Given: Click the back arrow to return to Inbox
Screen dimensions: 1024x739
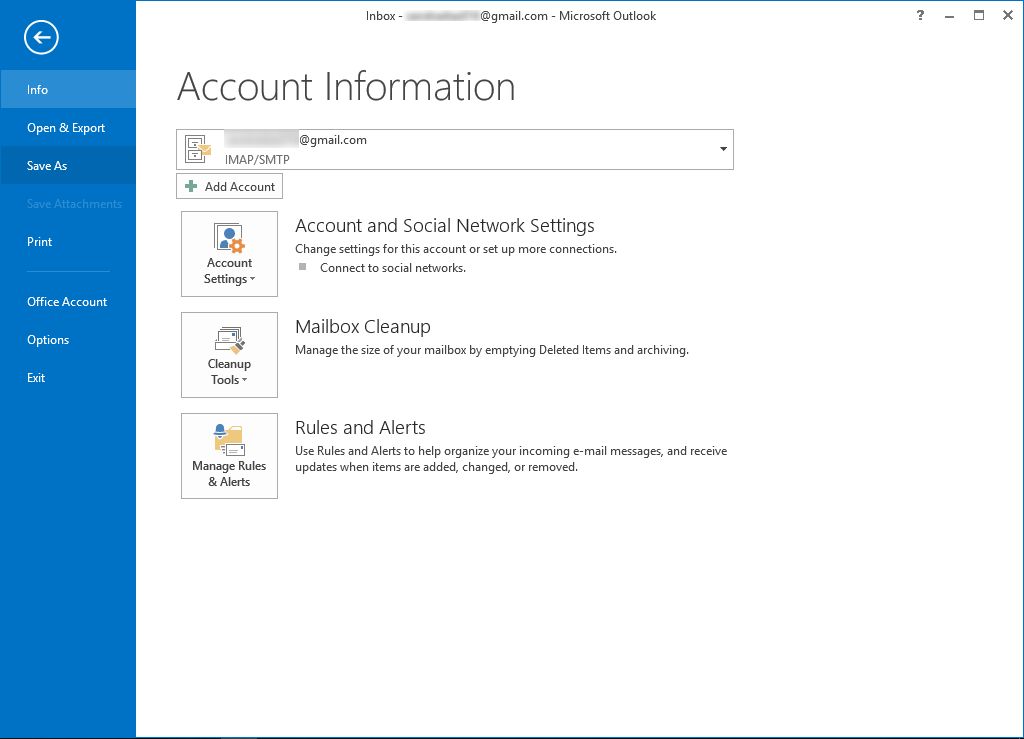Looking at the screenshot, I should [40, 38].
